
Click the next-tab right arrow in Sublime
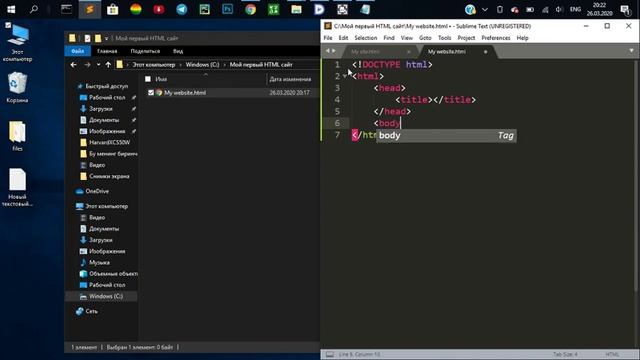tap(334, 51)
